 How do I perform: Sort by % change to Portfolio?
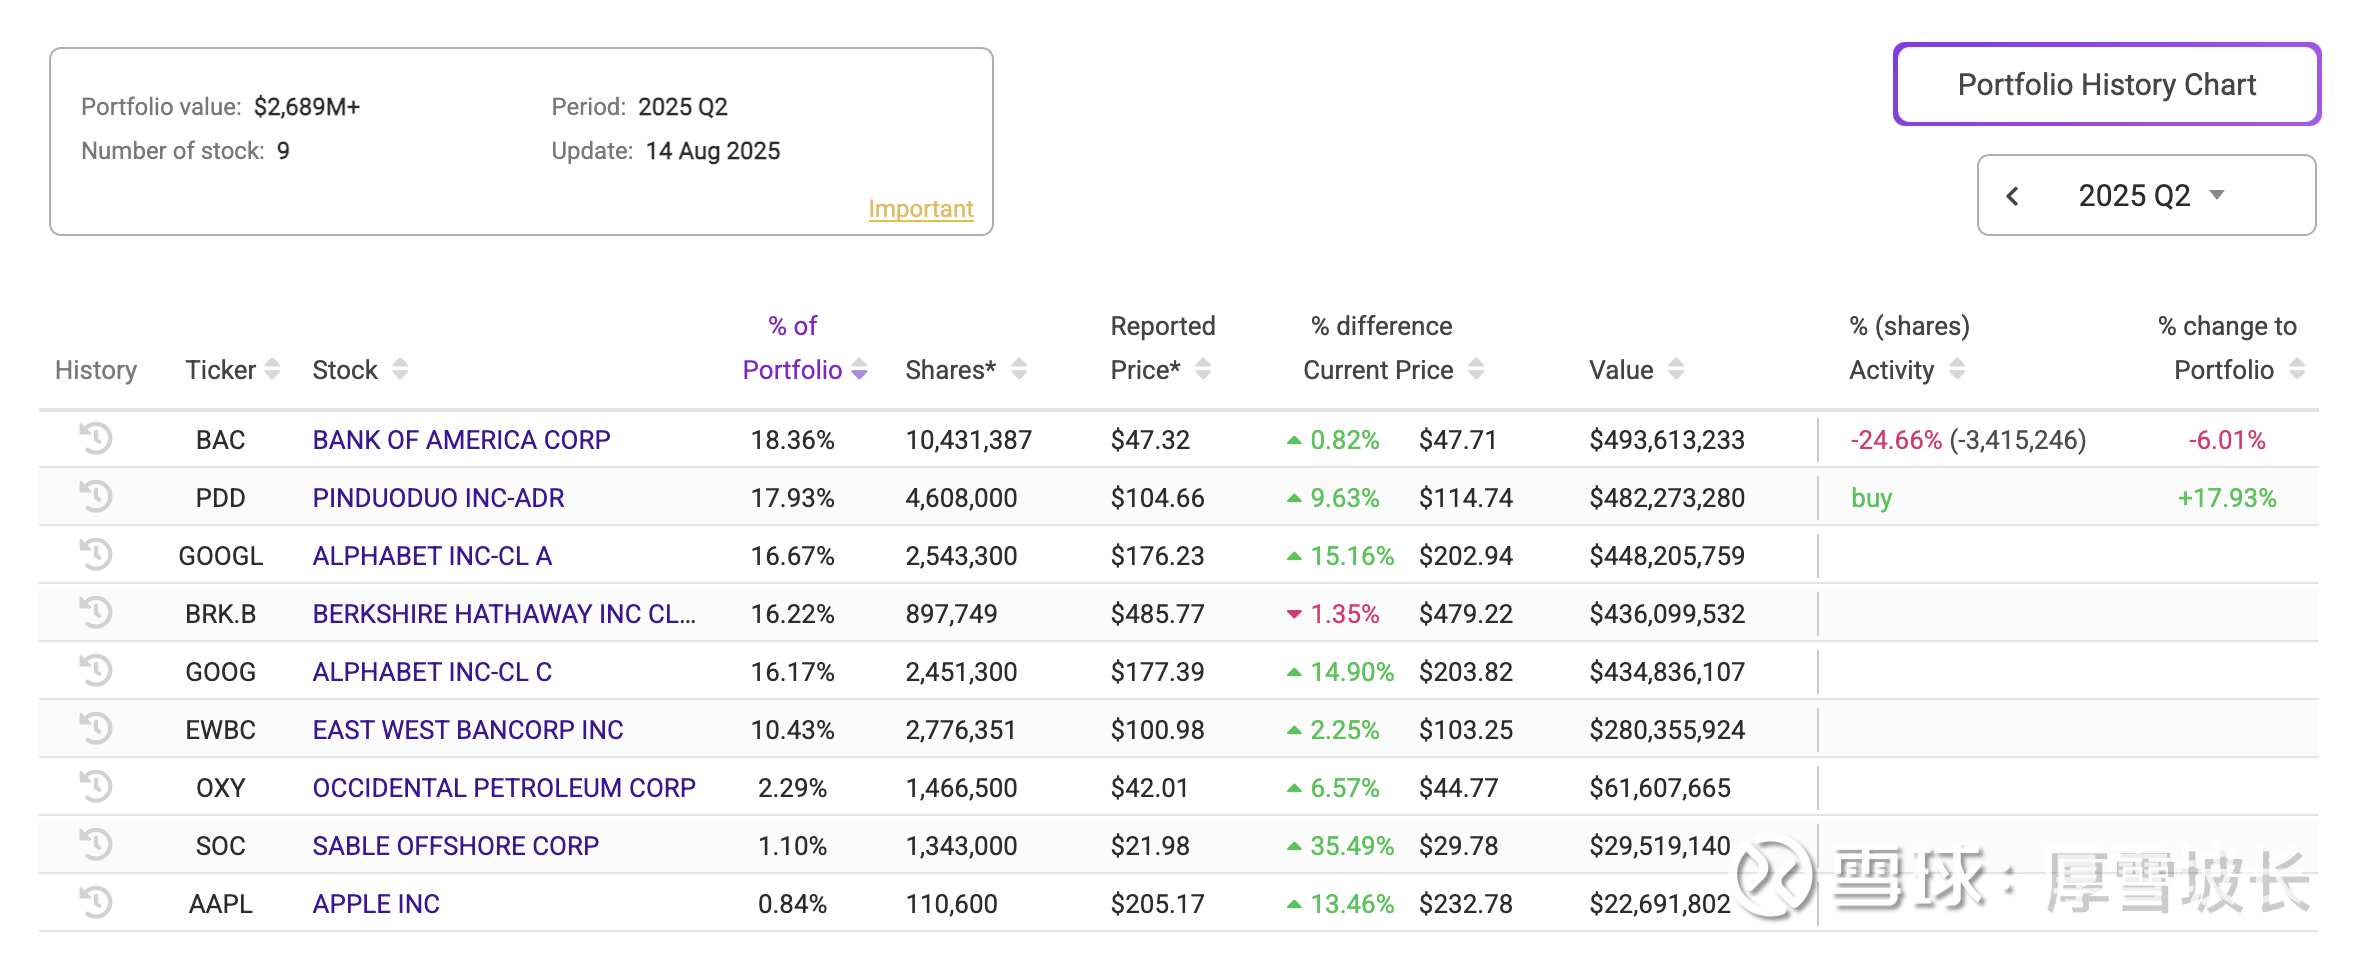click(x=2297, y=370)
